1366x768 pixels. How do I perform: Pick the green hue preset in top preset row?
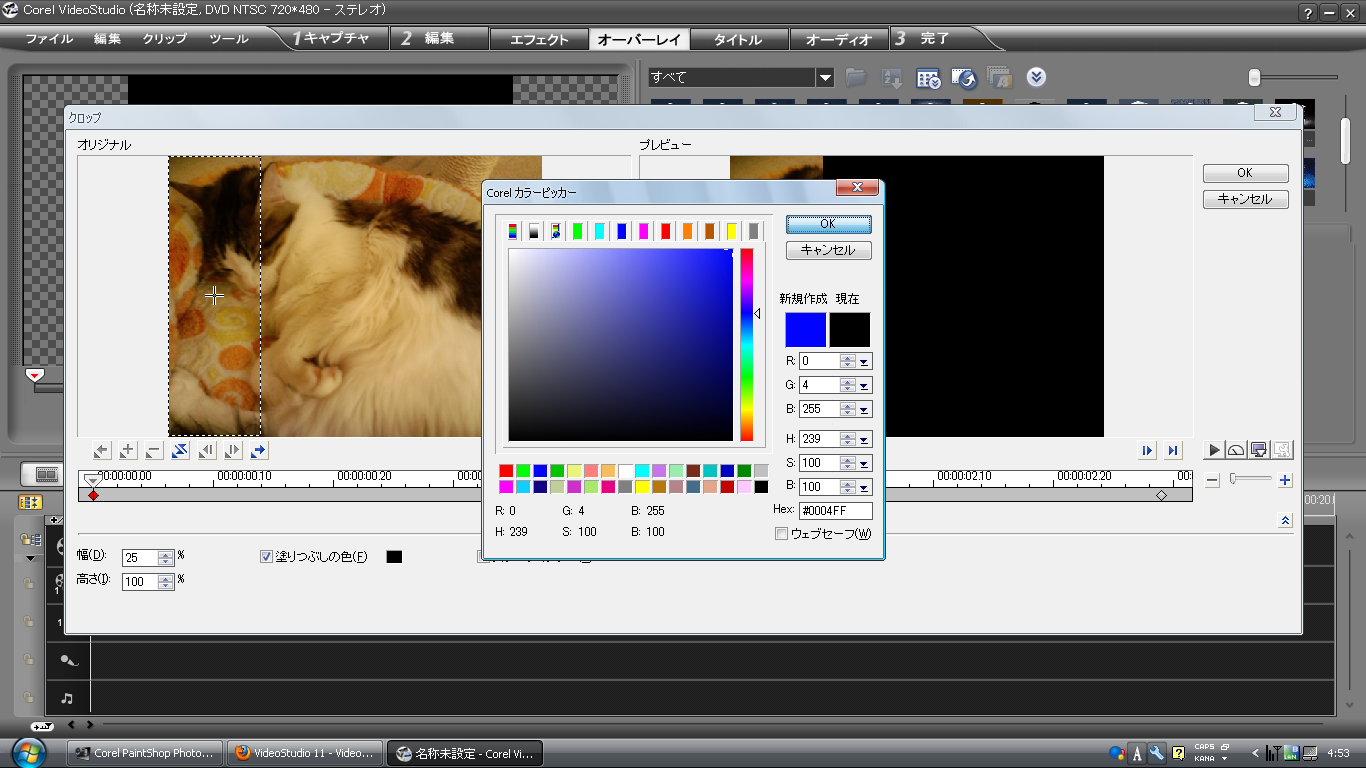[x=578, y=231]
